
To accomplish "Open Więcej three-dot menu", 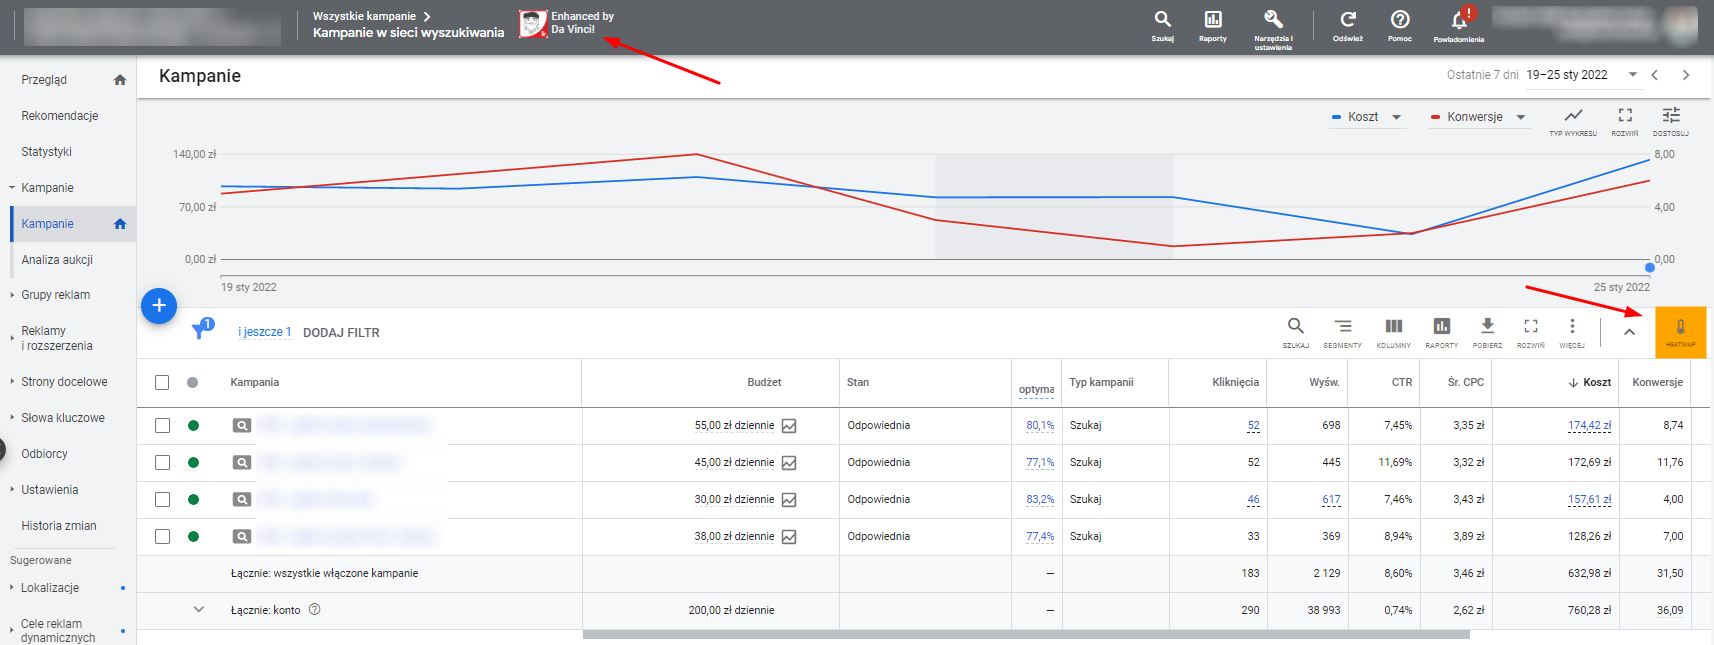I will 1572,332.
